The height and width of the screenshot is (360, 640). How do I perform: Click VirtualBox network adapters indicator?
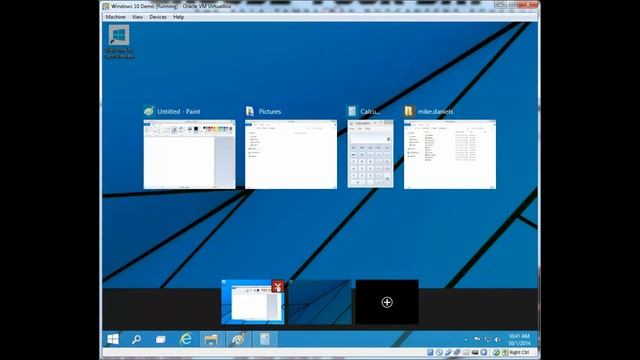tap(457, 352)
